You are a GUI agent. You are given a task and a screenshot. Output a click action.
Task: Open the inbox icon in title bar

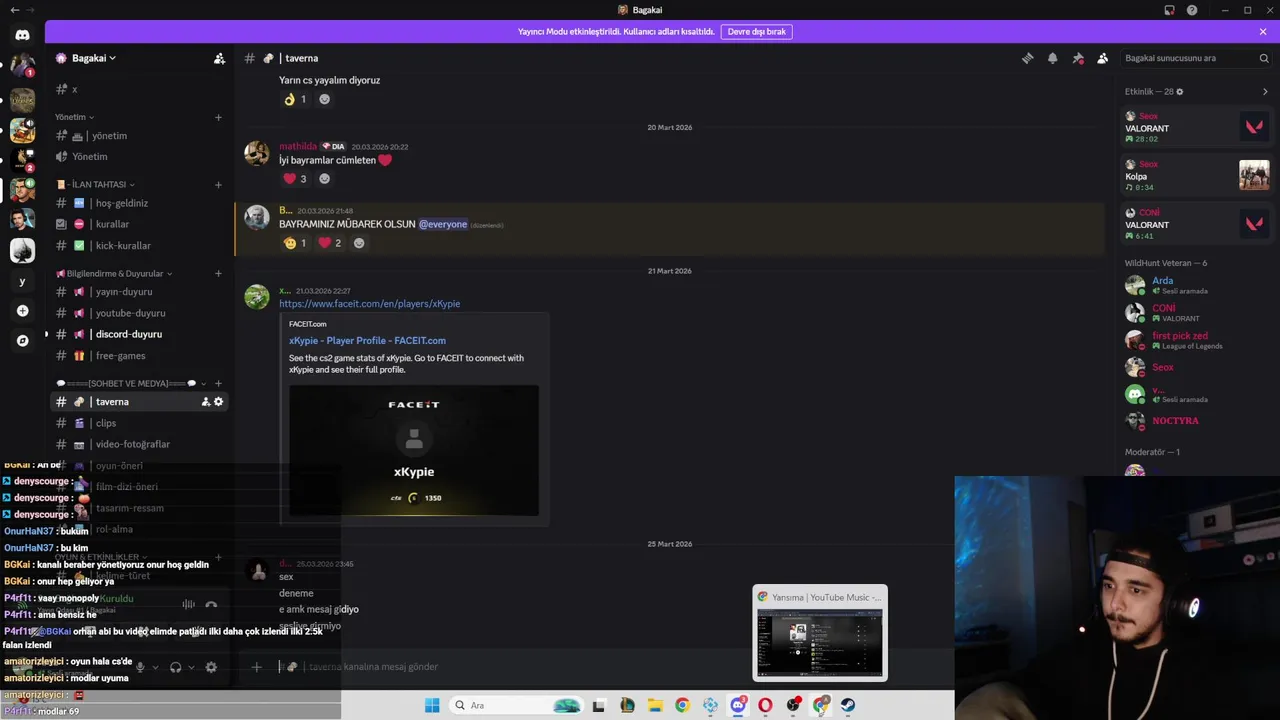1169,10
